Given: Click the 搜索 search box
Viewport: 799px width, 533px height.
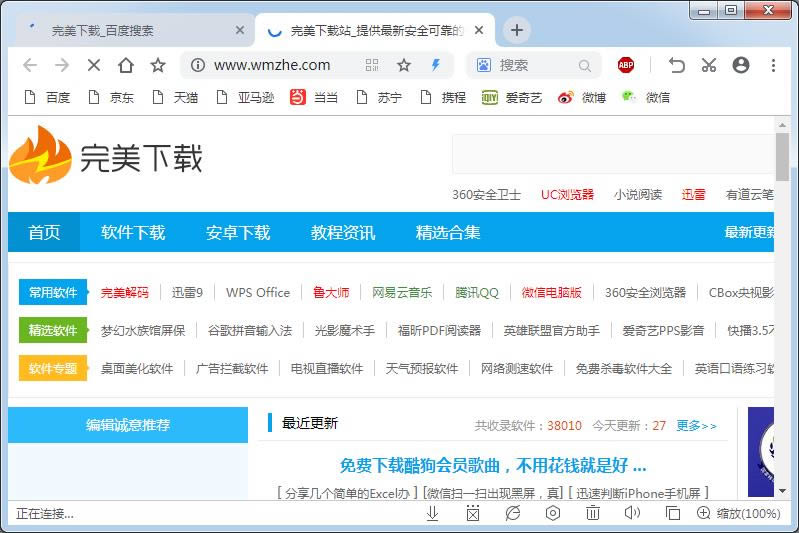Looking at the screenshot, I should point(535,65).
